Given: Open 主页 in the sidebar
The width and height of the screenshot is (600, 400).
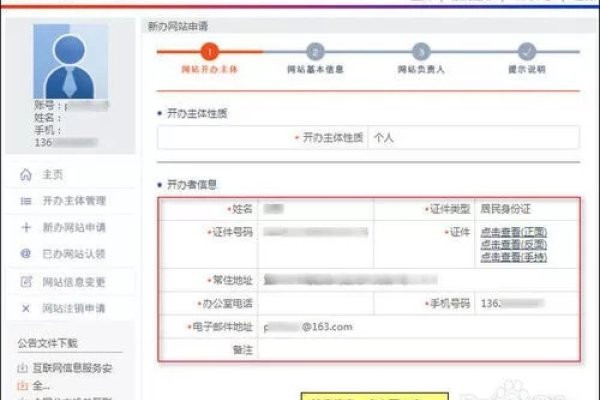Looking at the screenshot, I should point(52,175).
